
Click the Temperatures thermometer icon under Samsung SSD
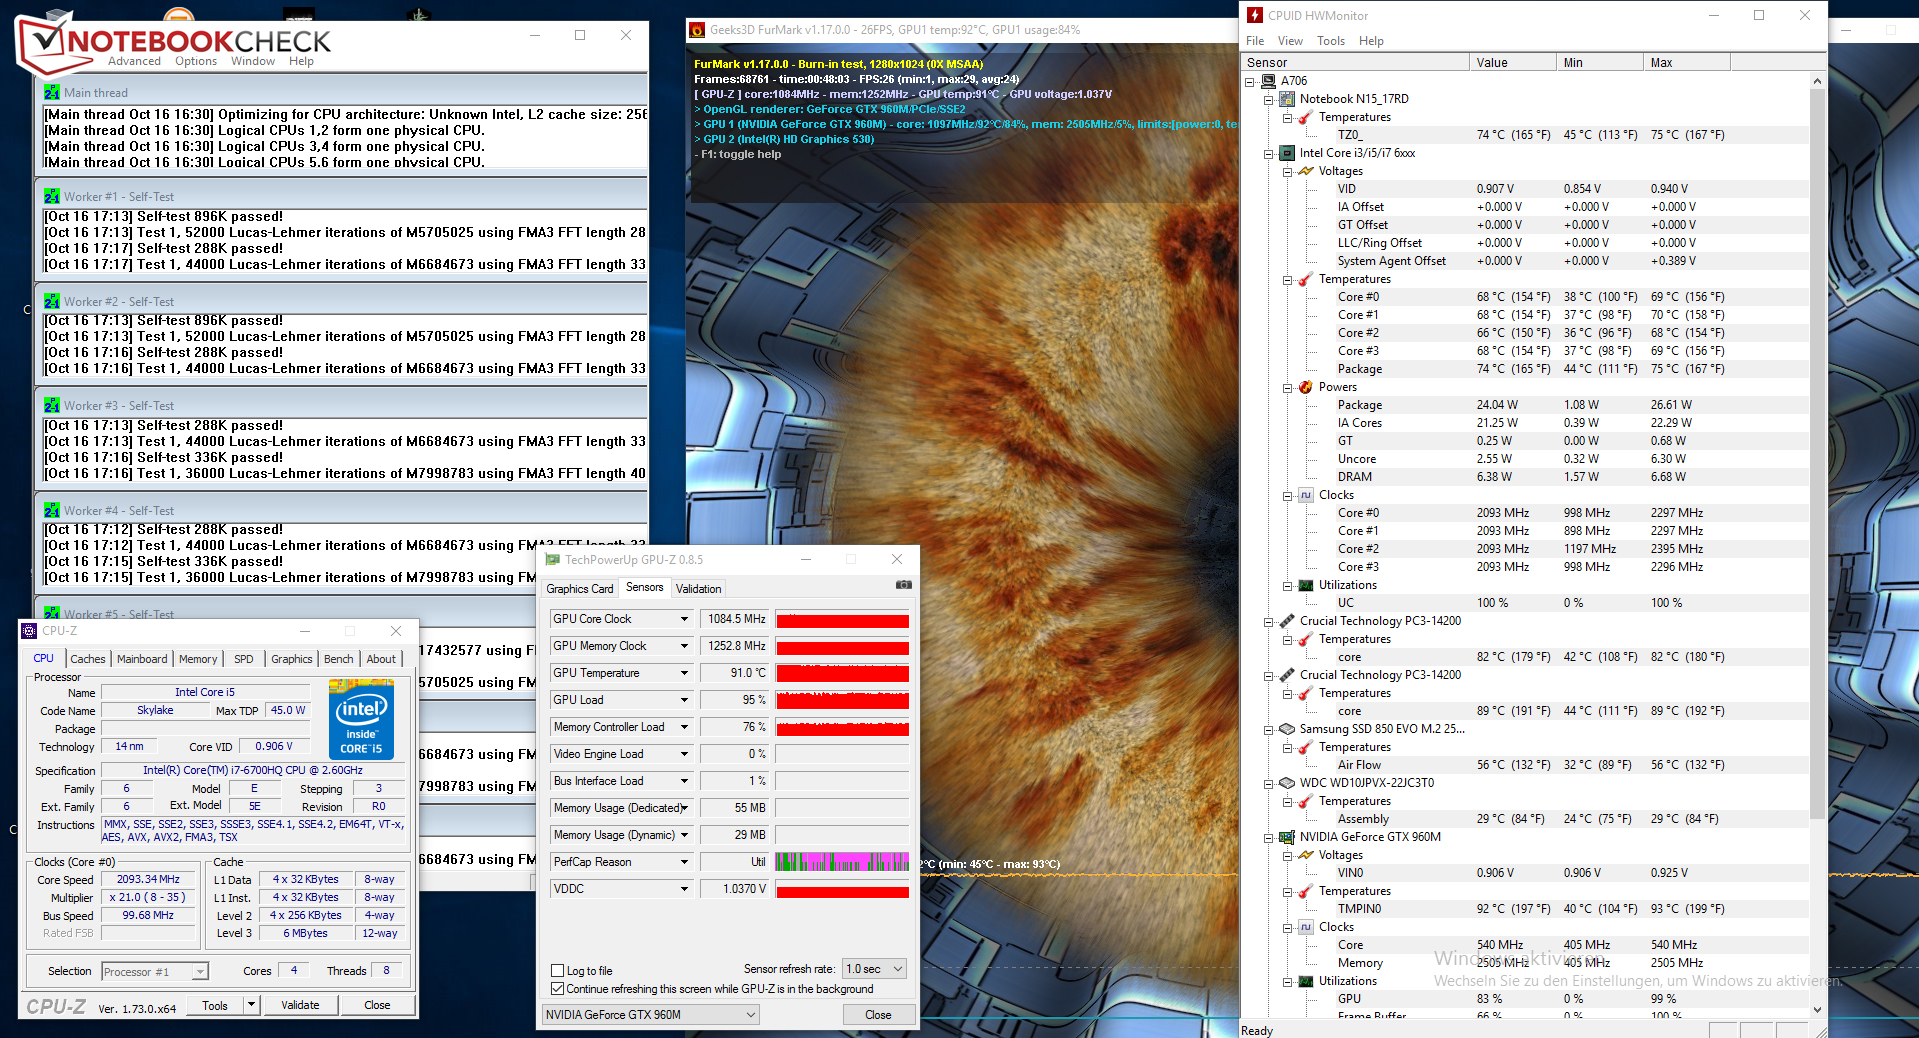coord(1306,747)
